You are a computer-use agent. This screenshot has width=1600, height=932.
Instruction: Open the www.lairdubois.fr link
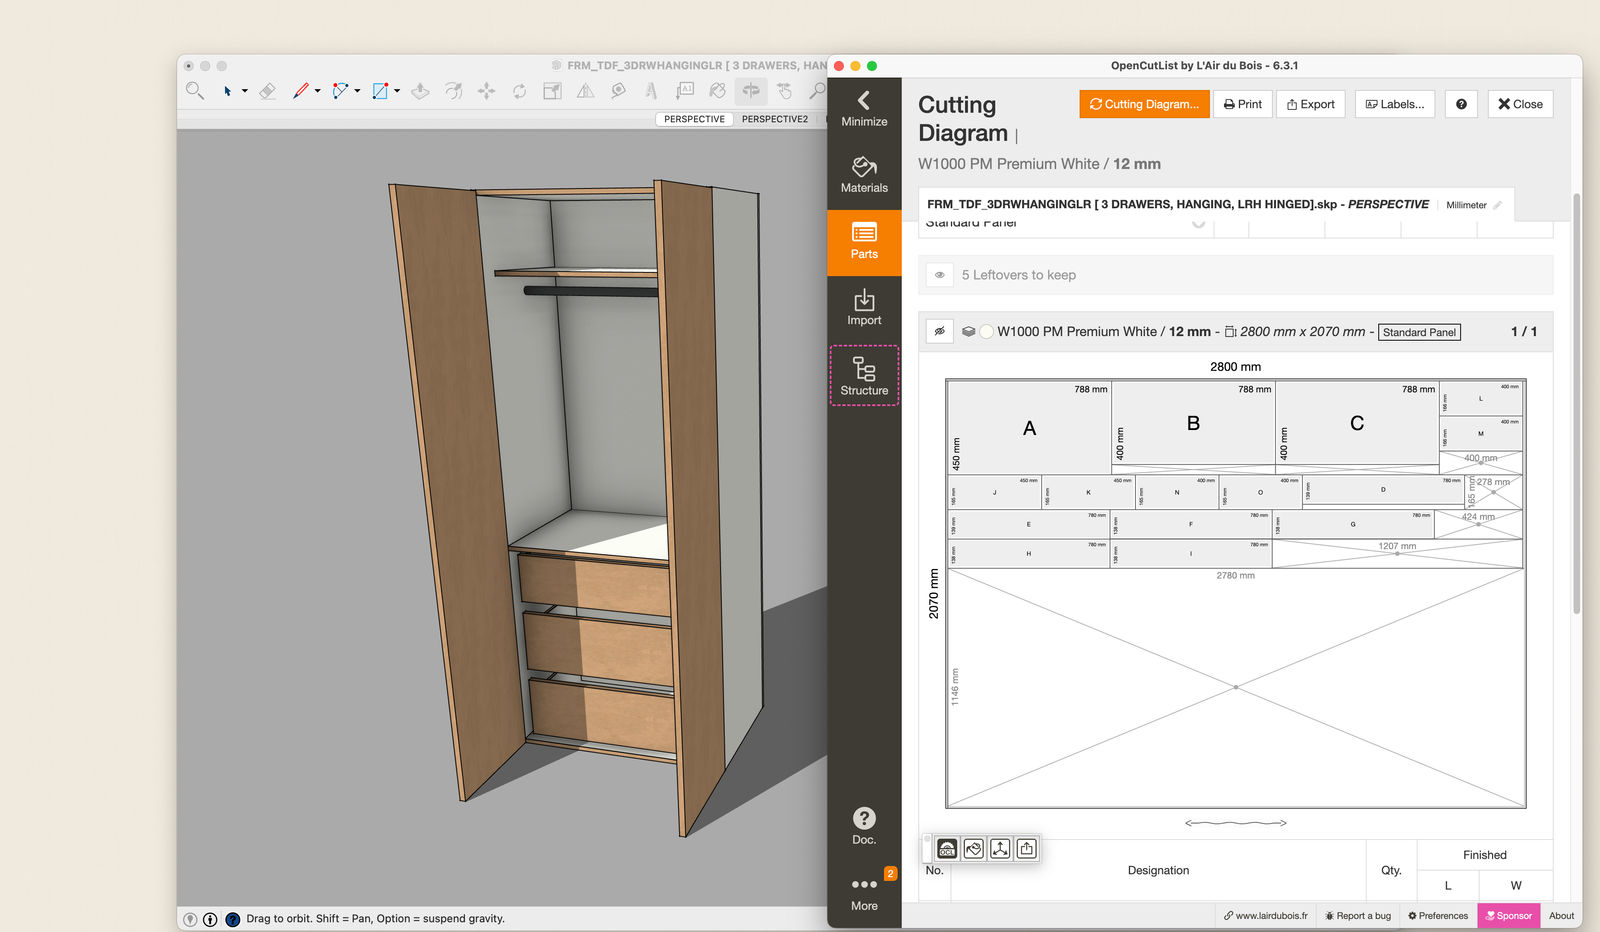pos(1265,916)
